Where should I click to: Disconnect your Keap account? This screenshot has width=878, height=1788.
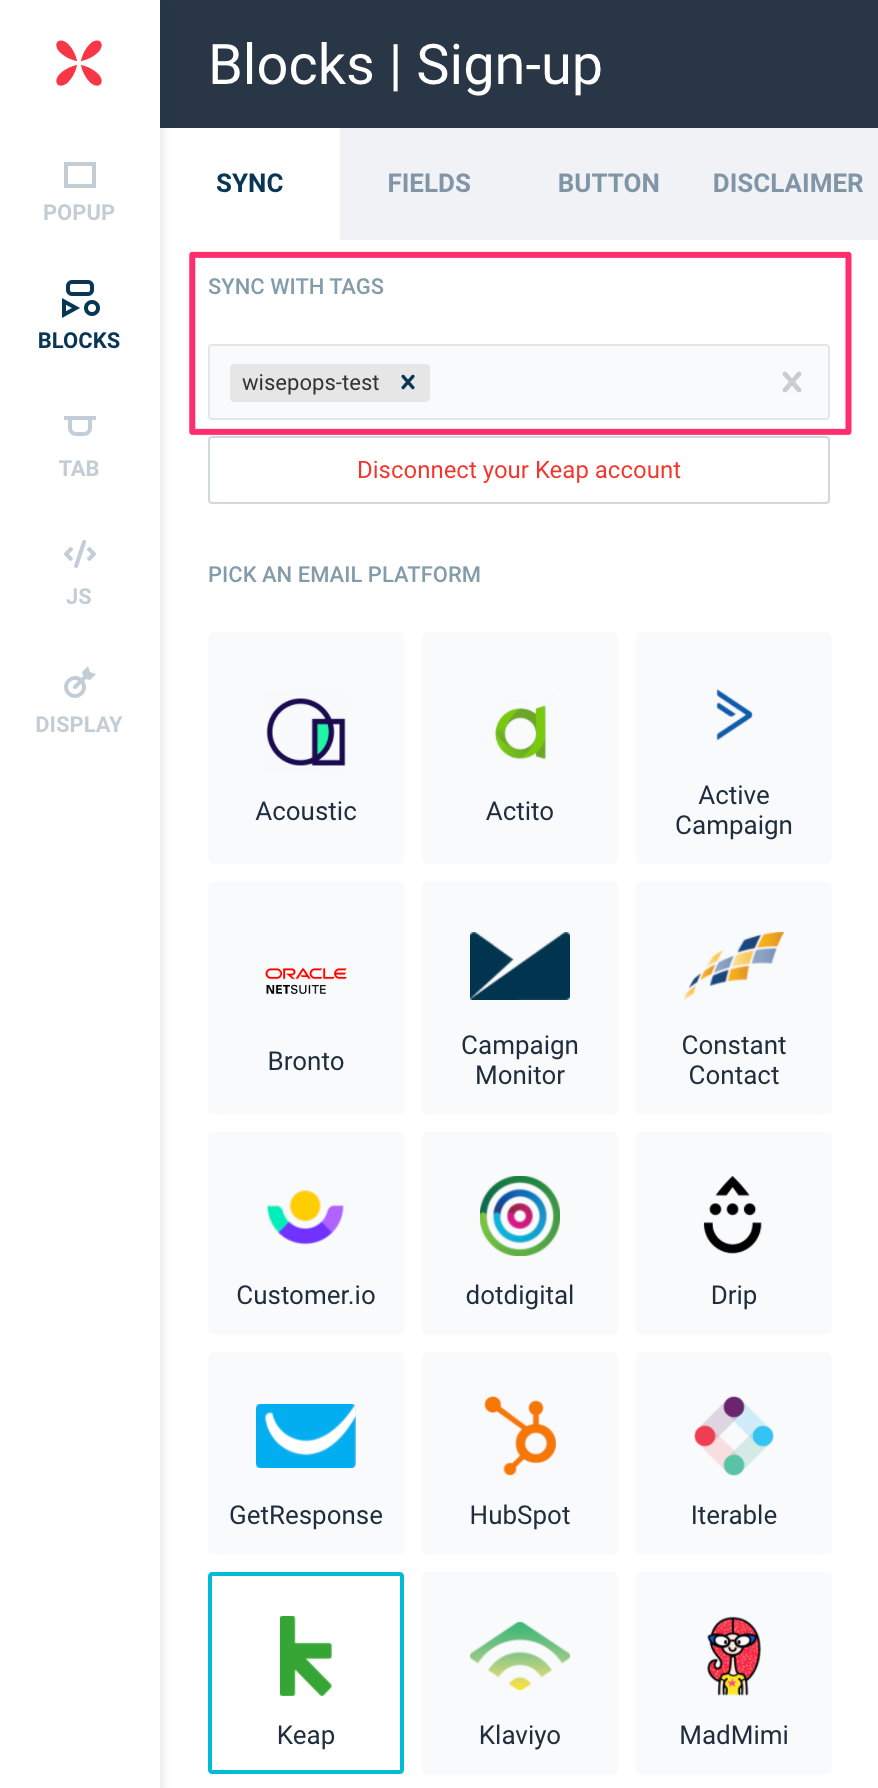point(519,470)
